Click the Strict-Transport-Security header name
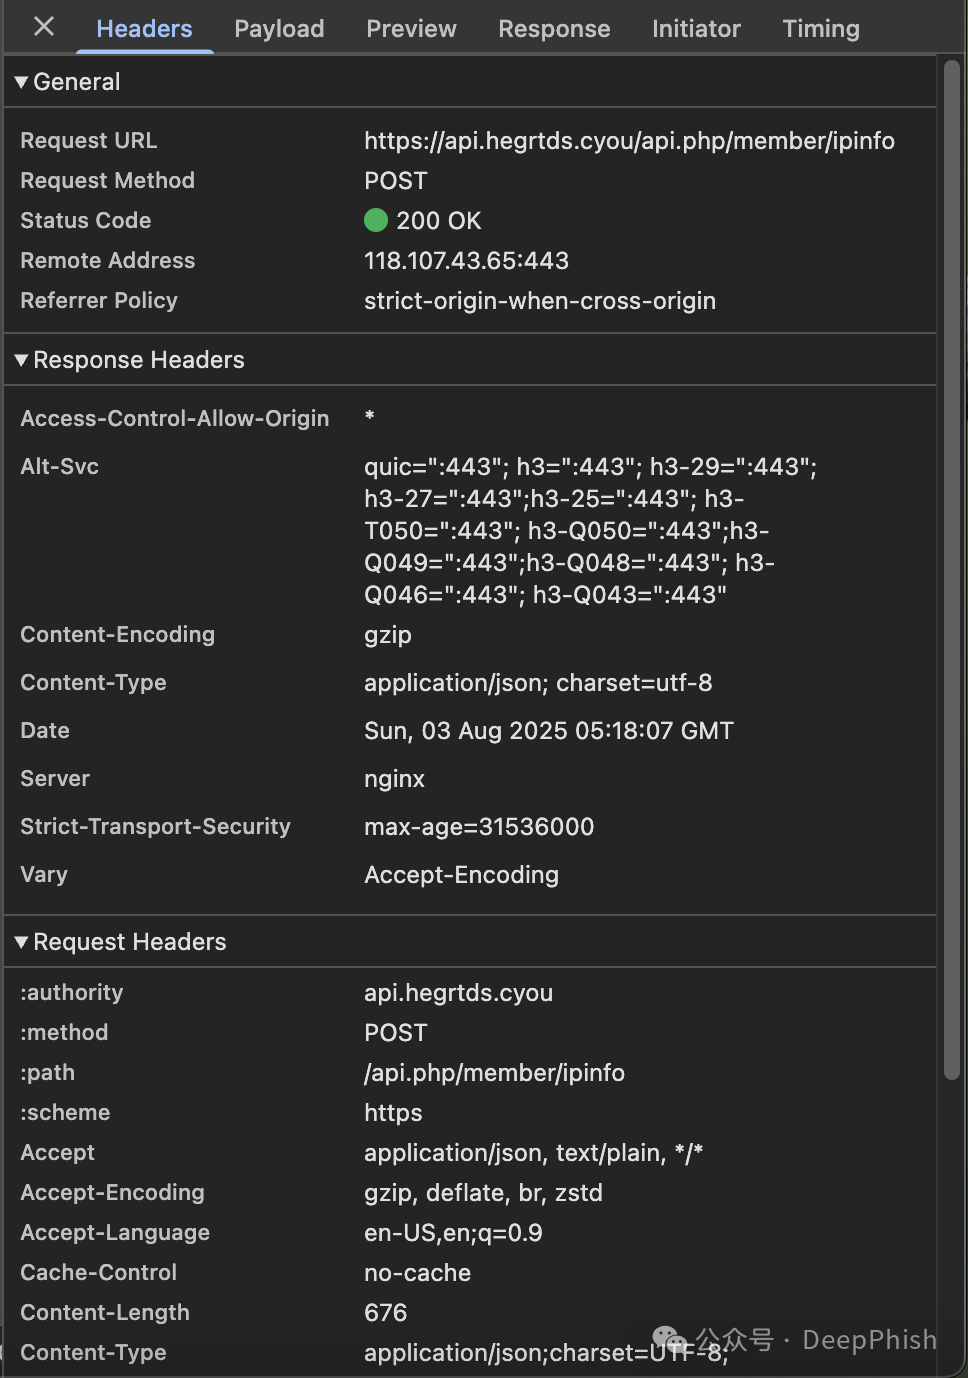The image size is (968, 1378). (x=155, y=827)
